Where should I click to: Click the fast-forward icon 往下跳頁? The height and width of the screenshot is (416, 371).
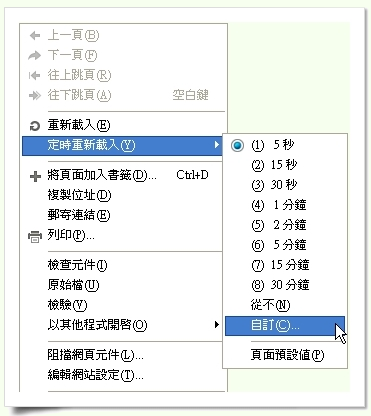[35, 96]
